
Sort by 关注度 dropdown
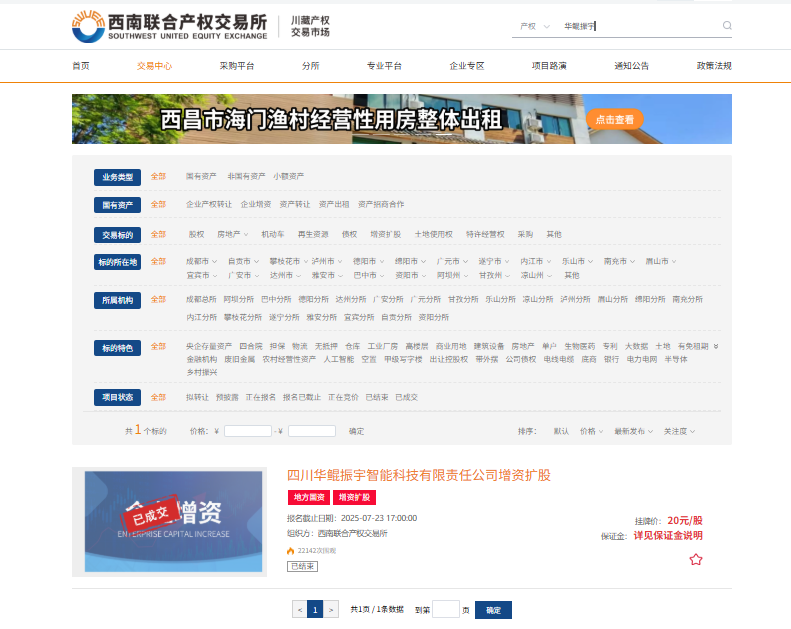(679, 431)
